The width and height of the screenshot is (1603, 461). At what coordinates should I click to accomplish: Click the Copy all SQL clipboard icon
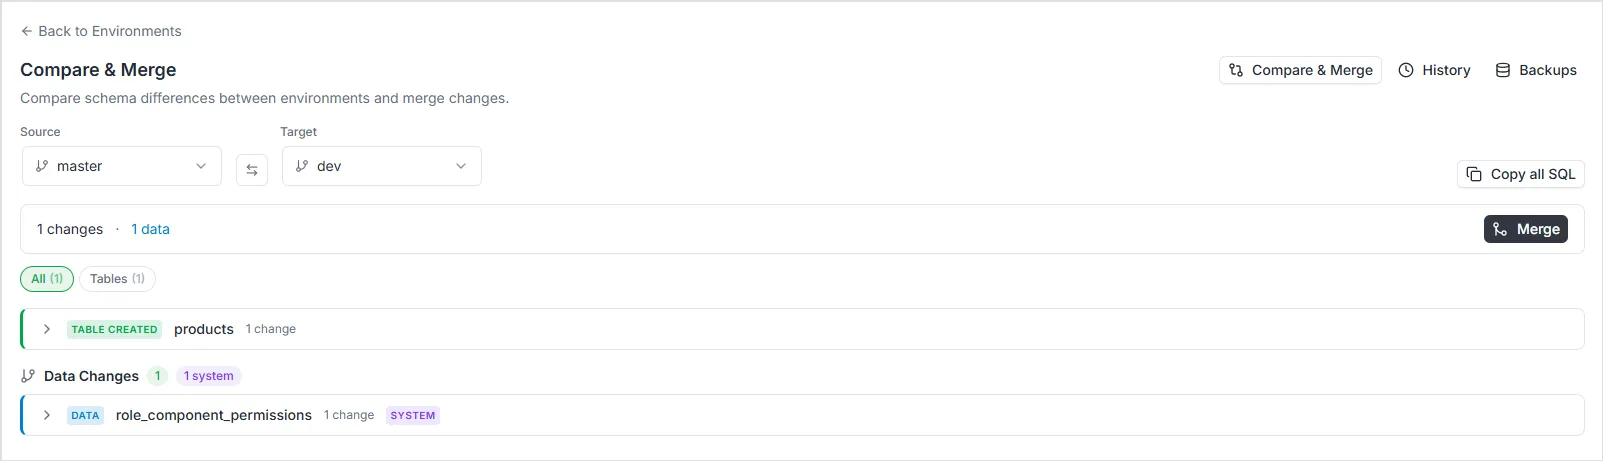(x=1474, y=174)
